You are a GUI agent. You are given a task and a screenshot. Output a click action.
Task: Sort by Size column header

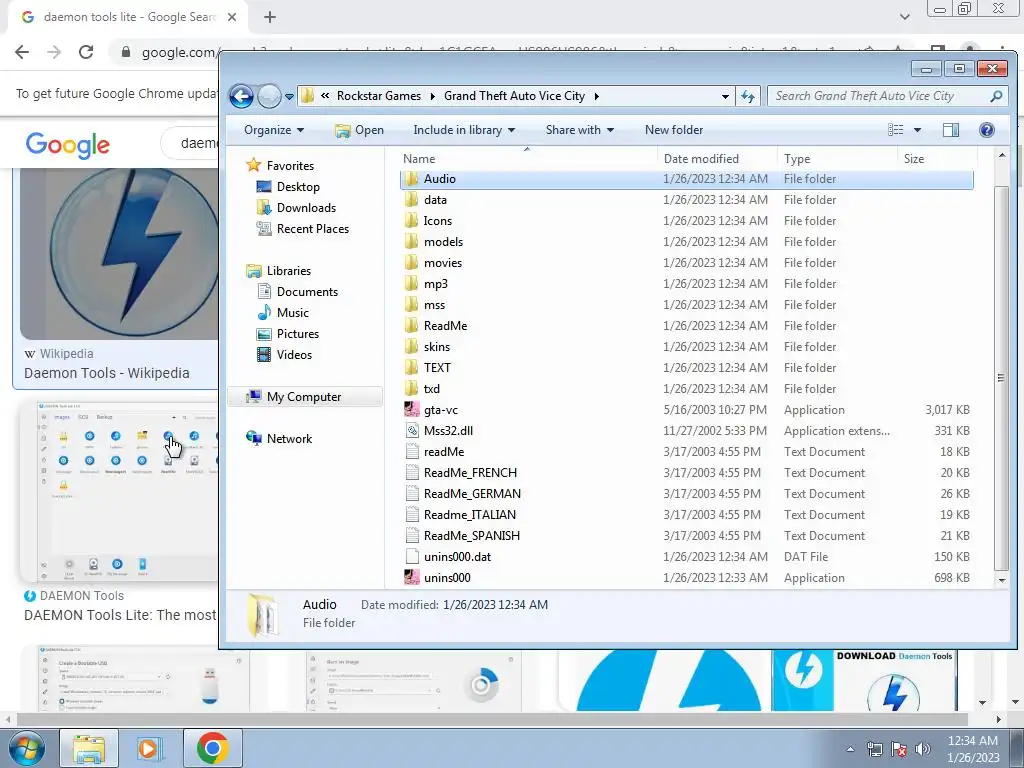tap(938, 159)
